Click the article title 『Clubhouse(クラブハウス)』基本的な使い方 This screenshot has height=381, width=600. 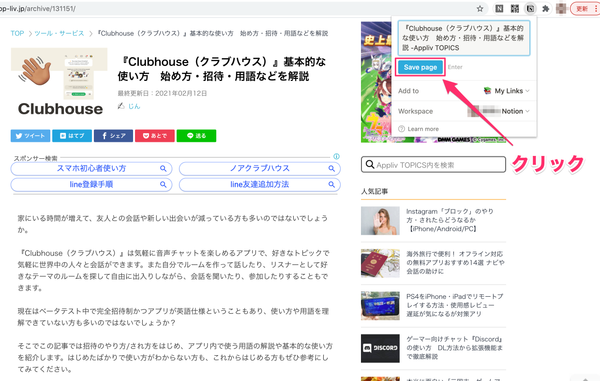click(222, 69)
